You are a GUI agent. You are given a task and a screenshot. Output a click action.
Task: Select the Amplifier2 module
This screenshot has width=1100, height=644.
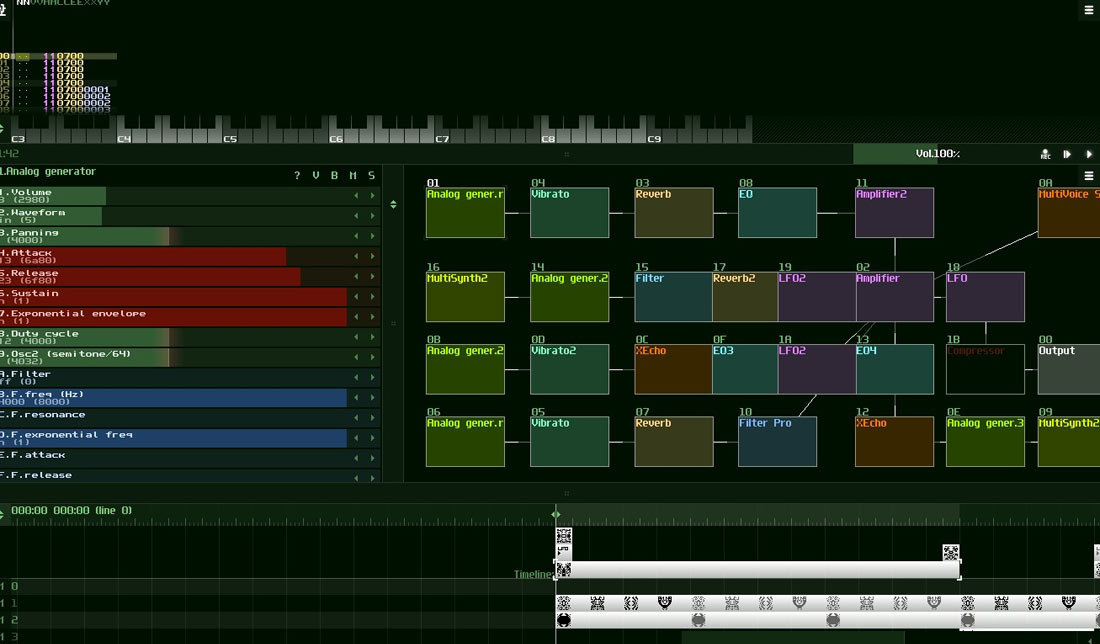coord(894,212)
